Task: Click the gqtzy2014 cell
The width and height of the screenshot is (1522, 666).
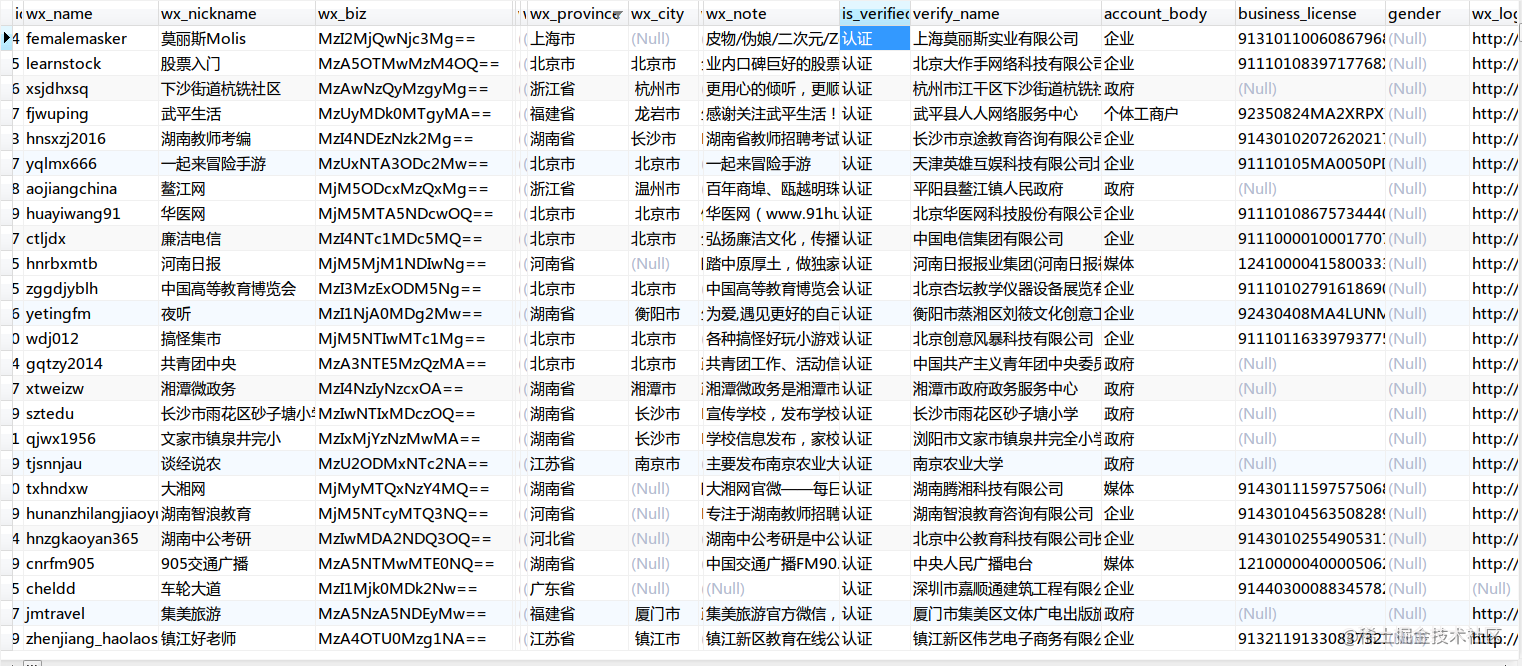Action: [90, 364]
